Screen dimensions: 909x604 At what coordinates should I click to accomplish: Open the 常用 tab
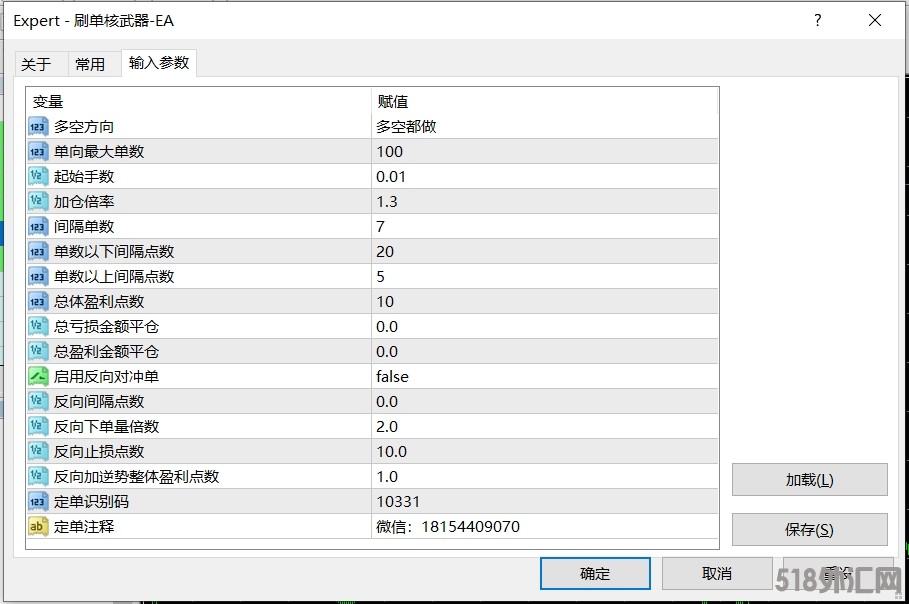90,64
